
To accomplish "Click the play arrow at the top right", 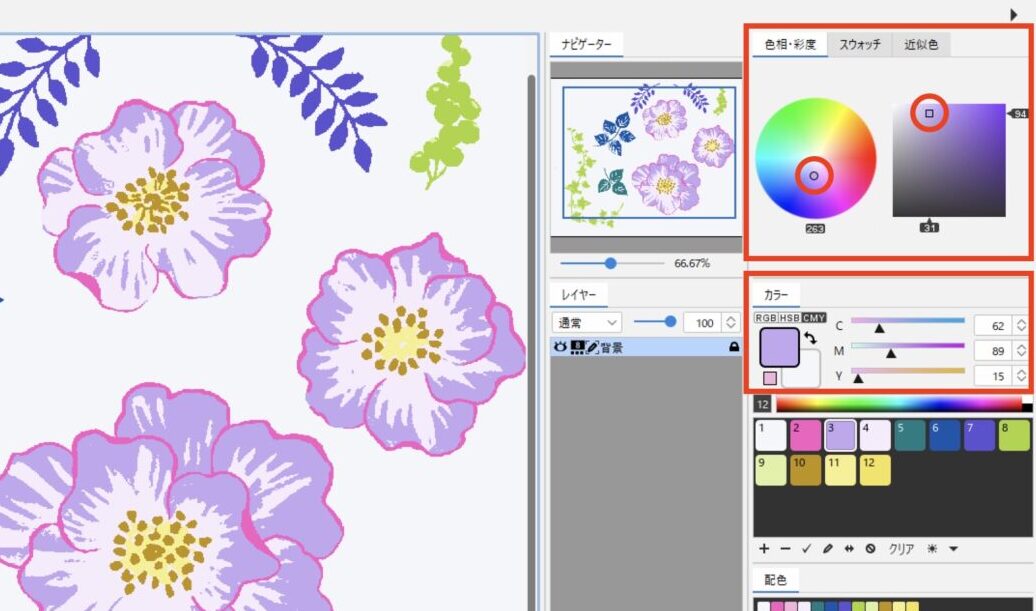I will tap(1014, 14).
